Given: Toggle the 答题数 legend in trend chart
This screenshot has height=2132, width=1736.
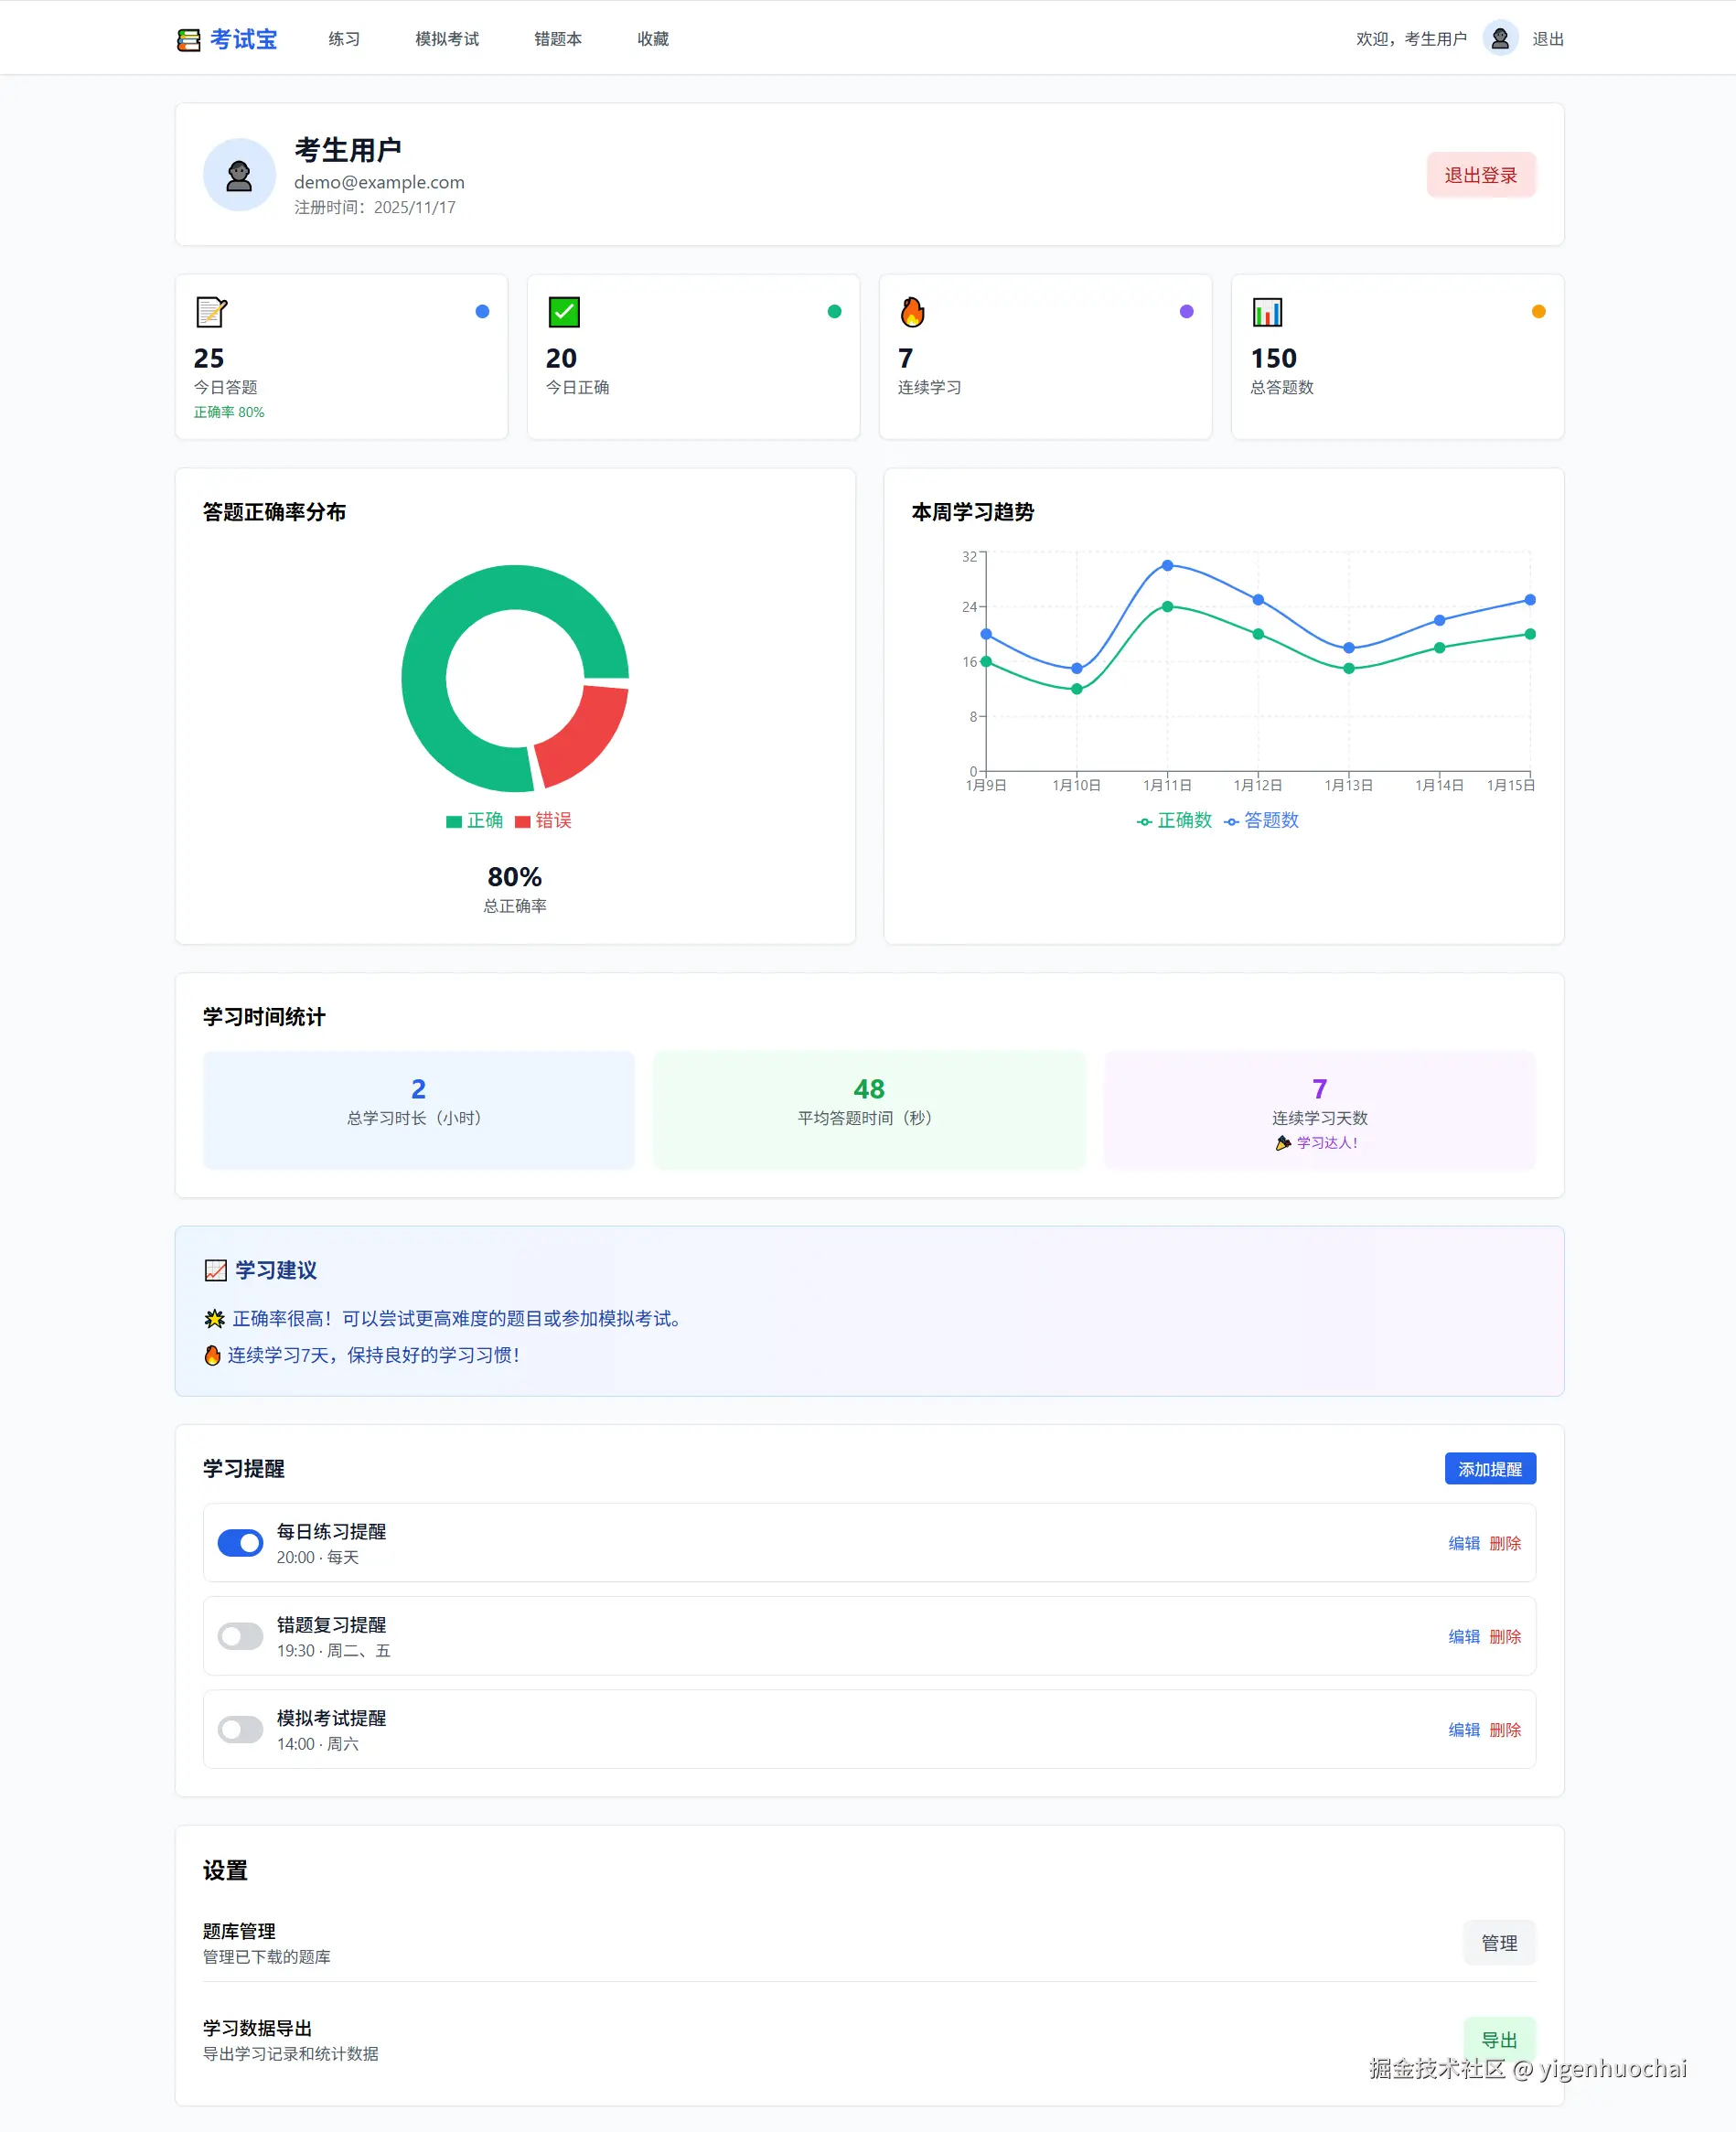Looking at the screenshot, I should click(1261, 820).
